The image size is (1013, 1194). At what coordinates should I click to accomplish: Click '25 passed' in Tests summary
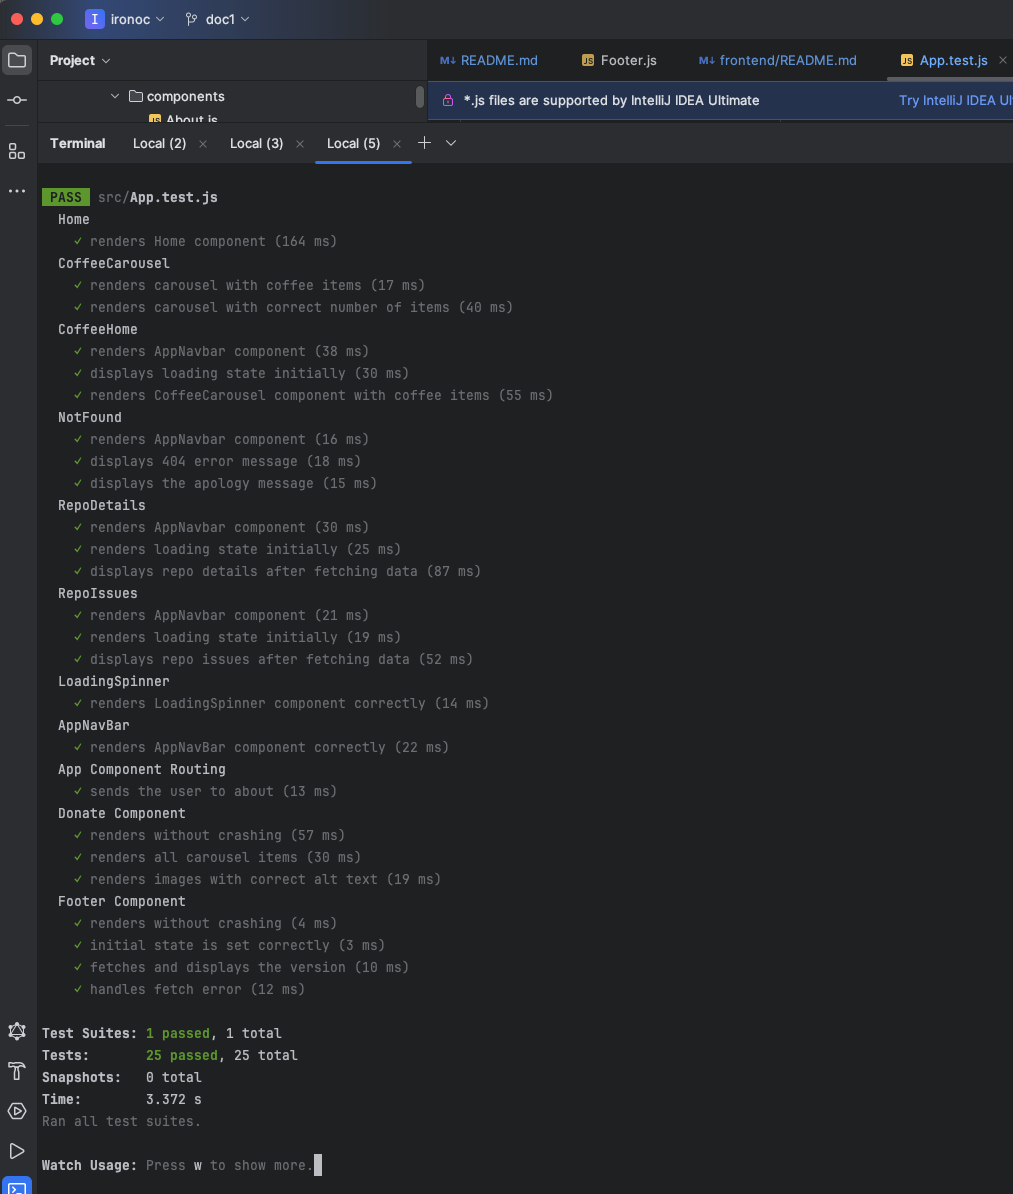(181, 1055)
